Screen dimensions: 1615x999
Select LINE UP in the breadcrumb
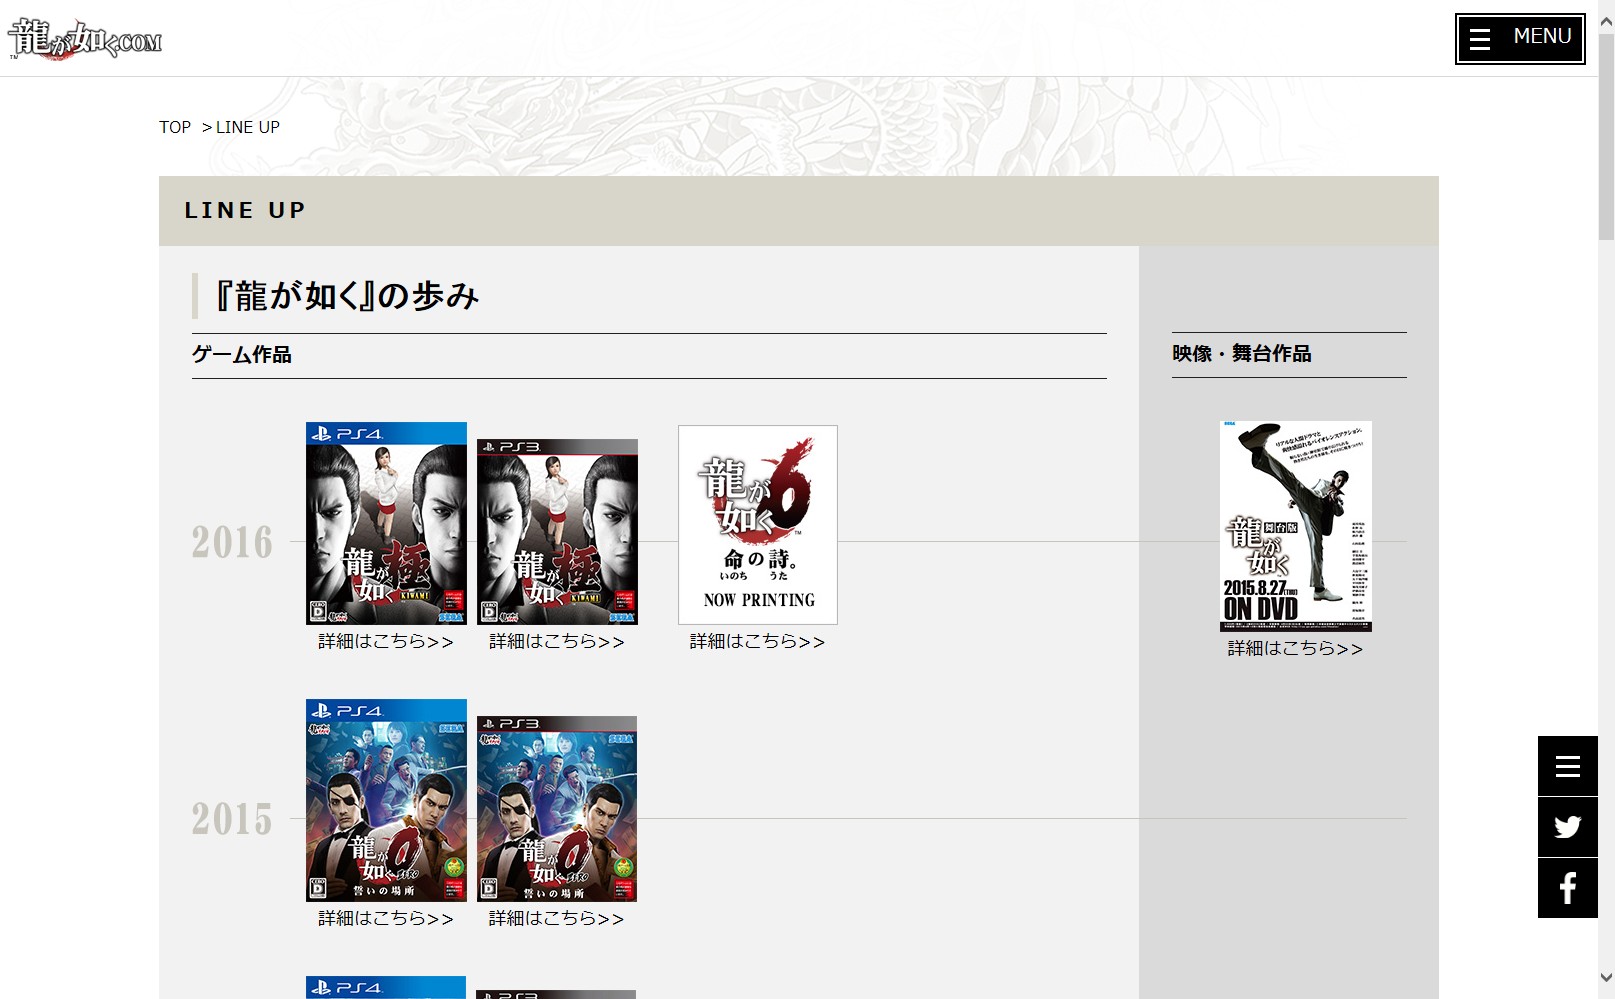pos(248,127)
